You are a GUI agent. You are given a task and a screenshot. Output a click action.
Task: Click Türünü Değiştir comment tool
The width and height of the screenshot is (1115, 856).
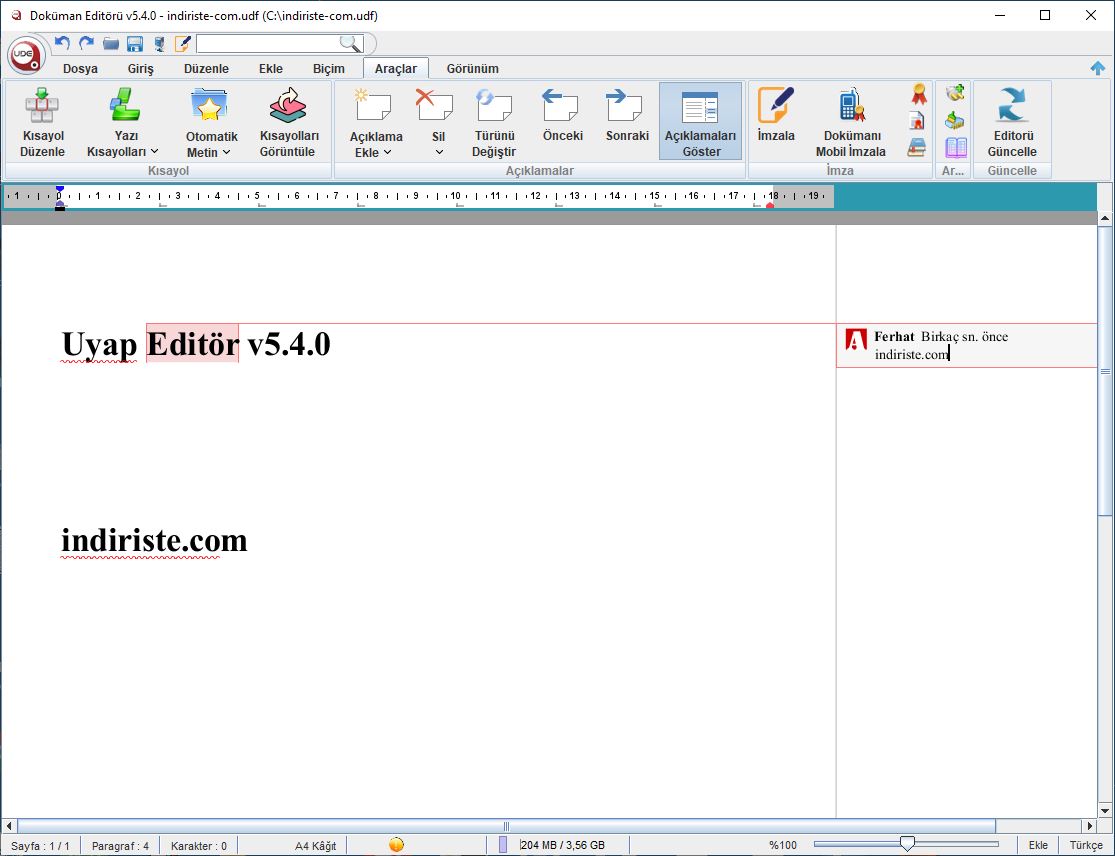tap(494, 122)
